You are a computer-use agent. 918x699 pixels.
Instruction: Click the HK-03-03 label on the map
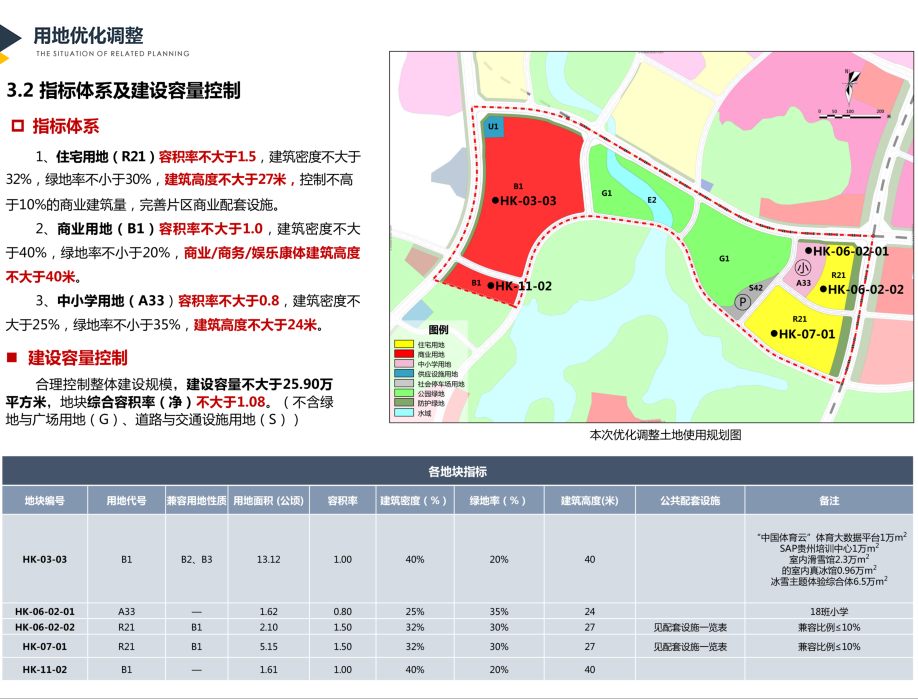click(528, 201)
